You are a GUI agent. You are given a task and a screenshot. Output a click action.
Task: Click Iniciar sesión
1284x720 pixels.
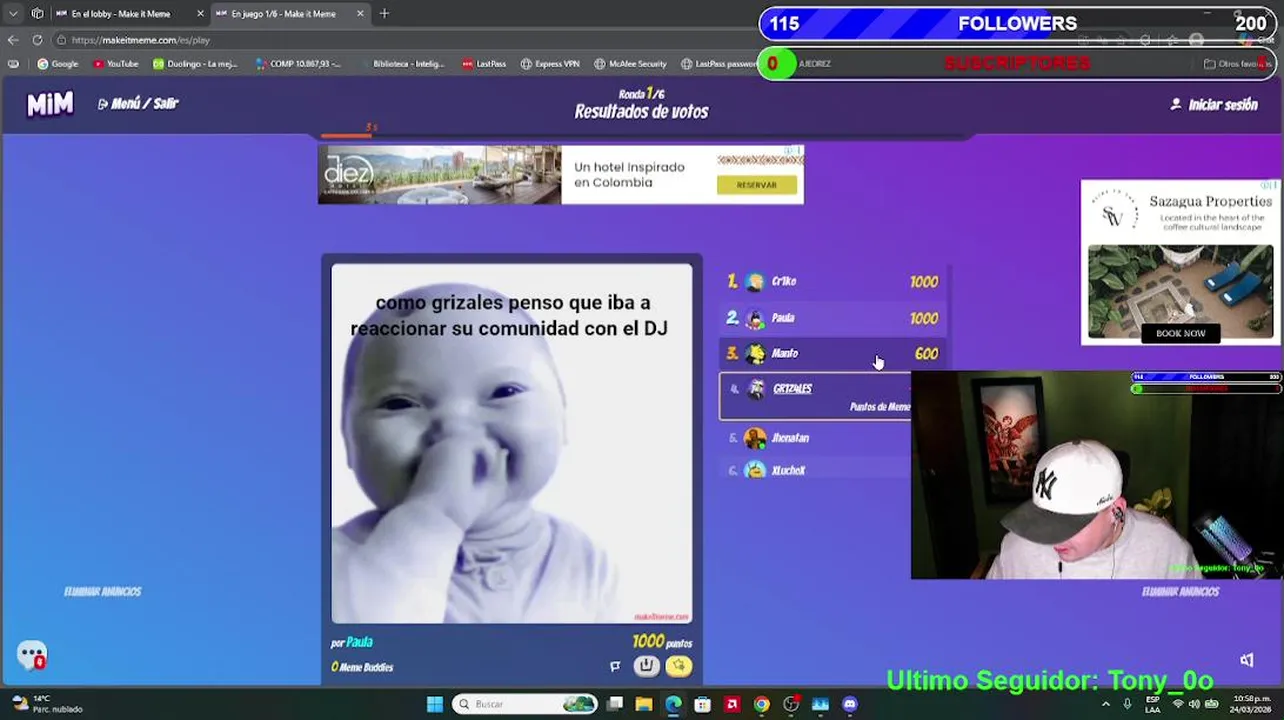tap(1214, 104)
